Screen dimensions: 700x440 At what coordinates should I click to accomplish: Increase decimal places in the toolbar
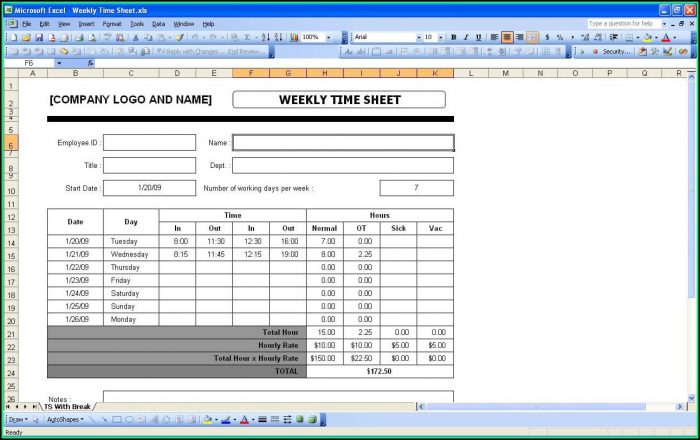(x=585, y=37)
